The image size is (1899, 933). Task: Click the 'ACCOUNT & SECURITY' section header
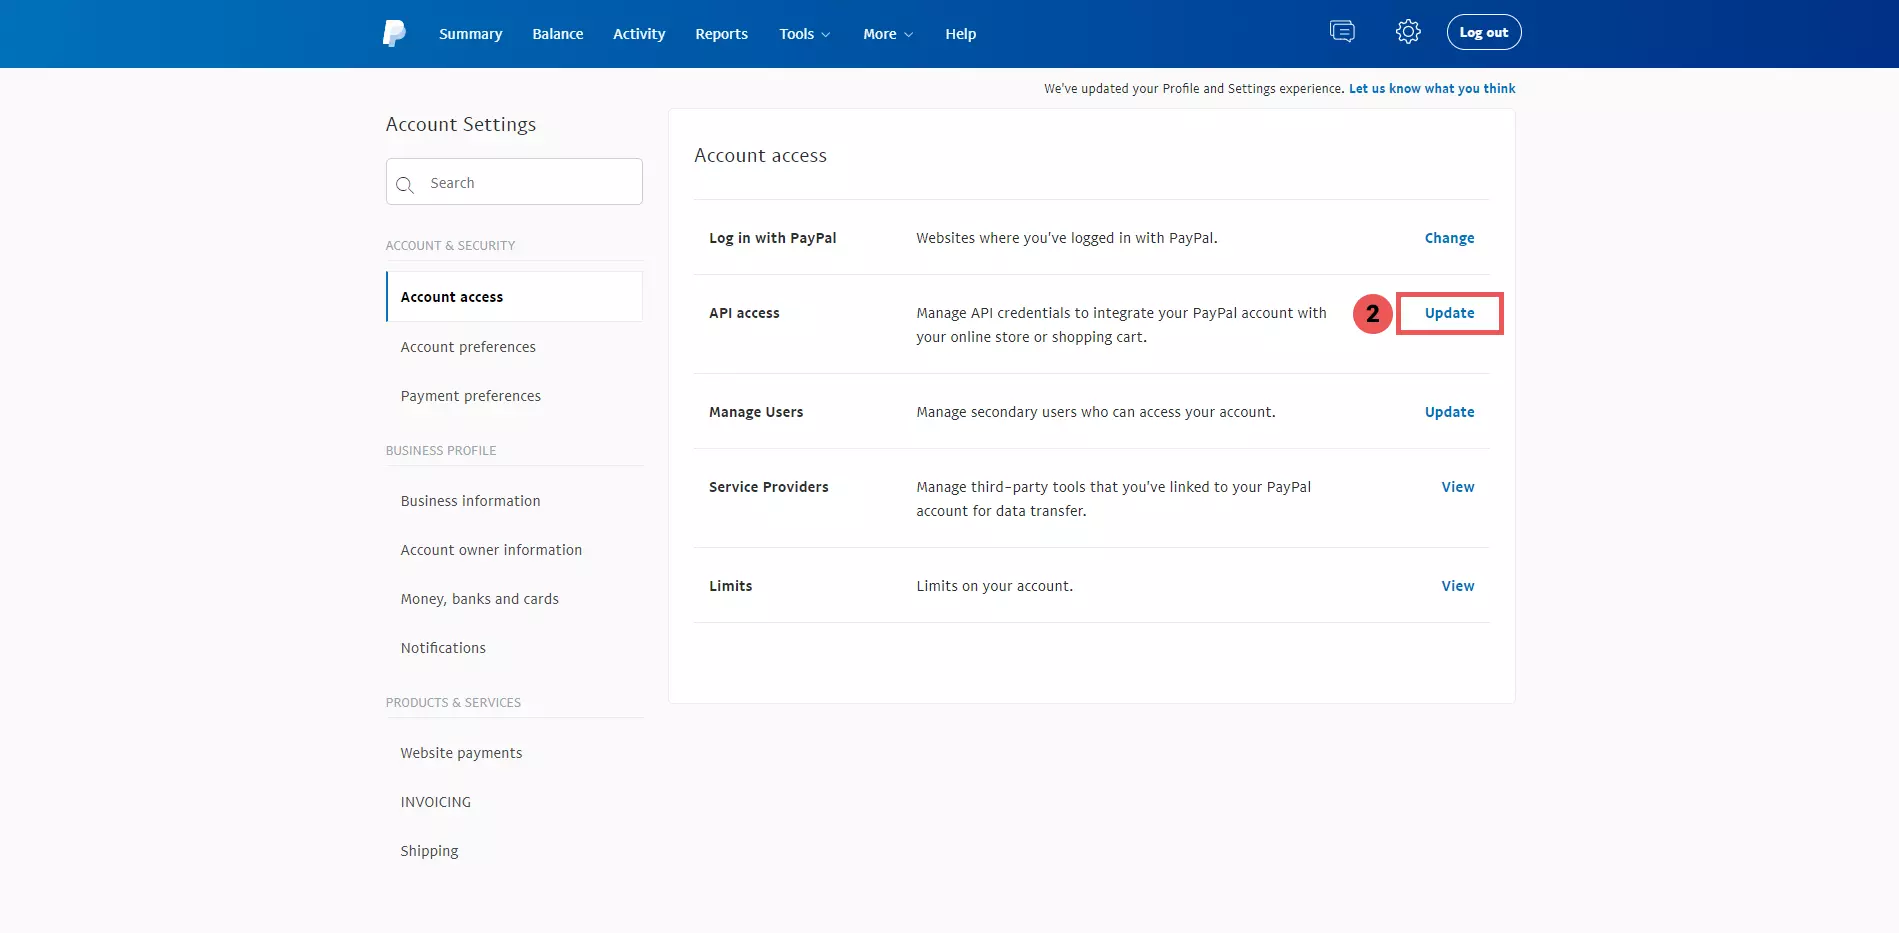point(450,245)
